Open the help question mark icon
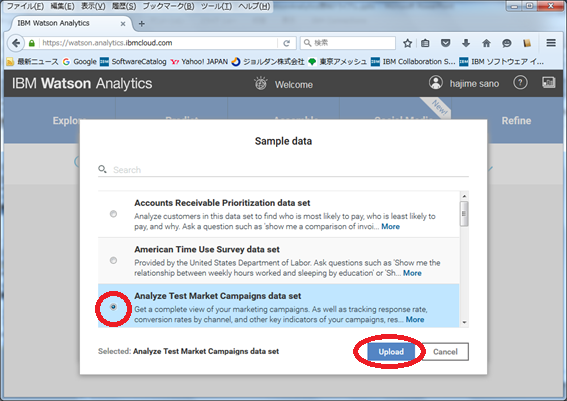This screenshot has height=401, width=567. point(520,83)
